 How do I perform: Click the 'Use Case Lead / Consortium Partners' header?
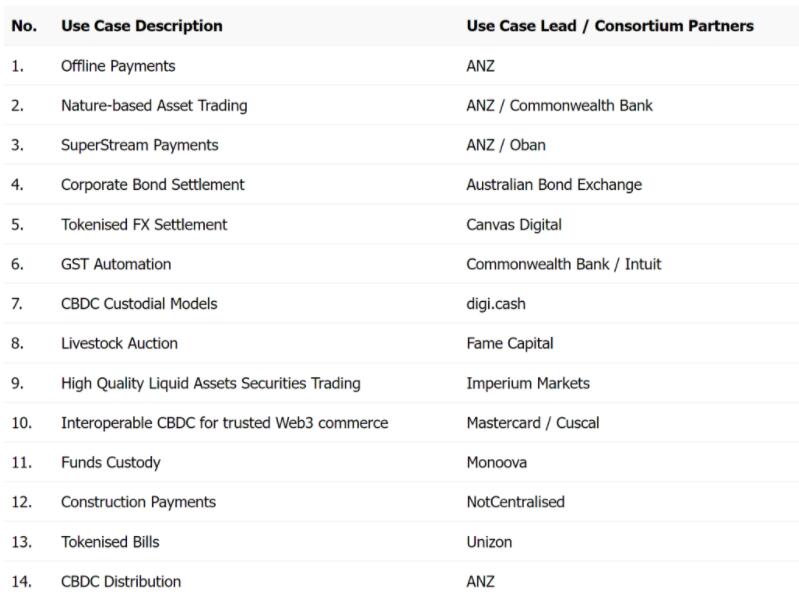point(610,26)
